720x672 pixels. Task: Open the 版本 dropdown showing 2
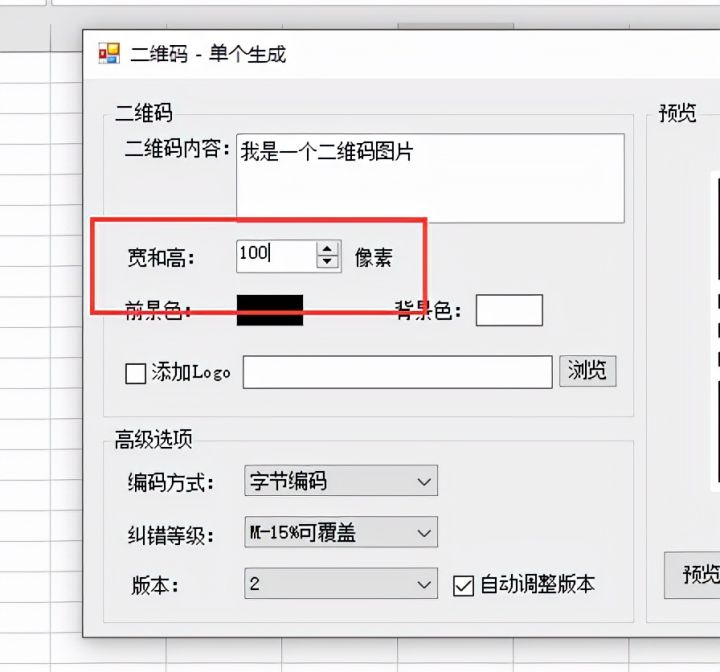click(341, 583)
